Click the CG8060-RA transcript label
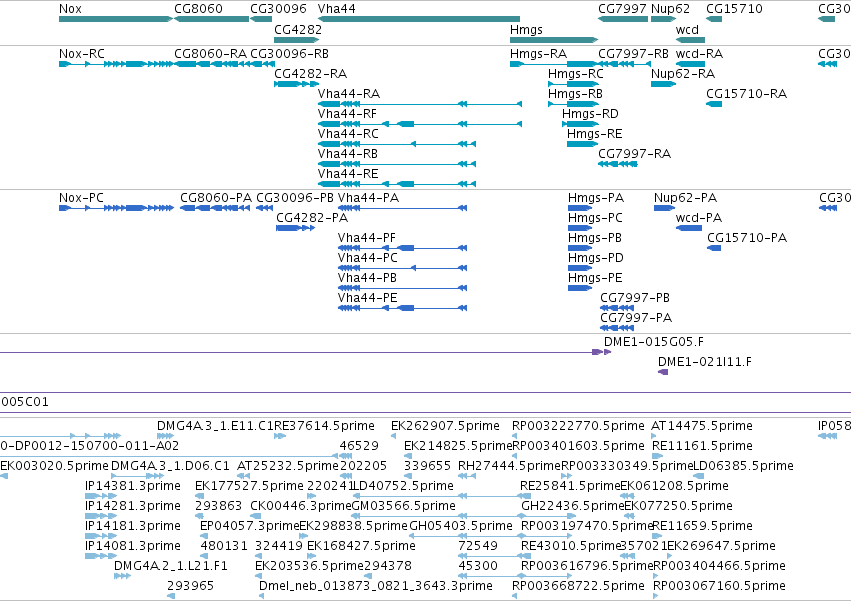 tap(211, 54)
